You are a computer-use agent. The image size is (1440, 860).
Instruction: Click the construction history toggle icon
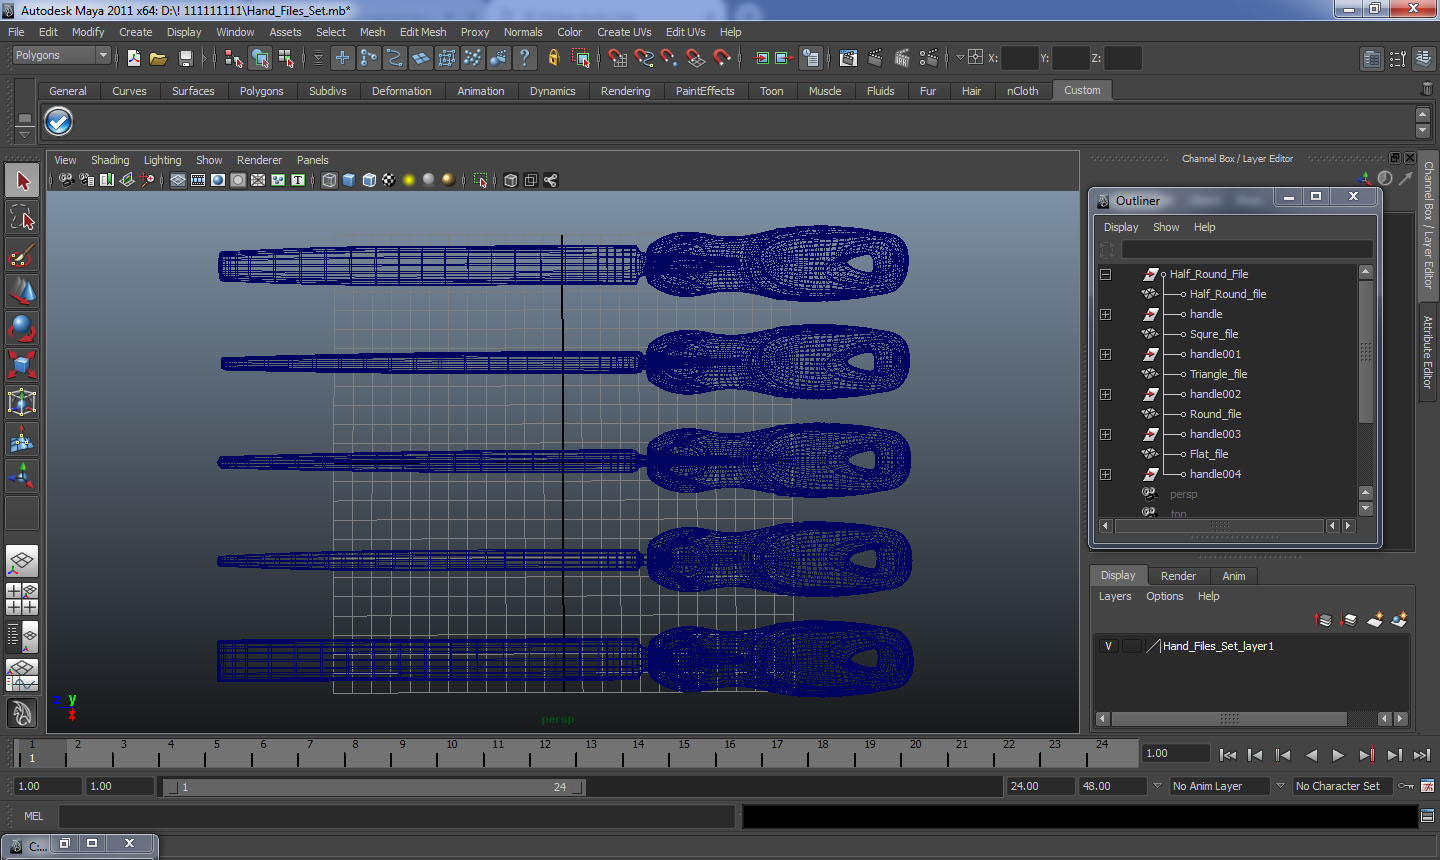coord(811,58)
